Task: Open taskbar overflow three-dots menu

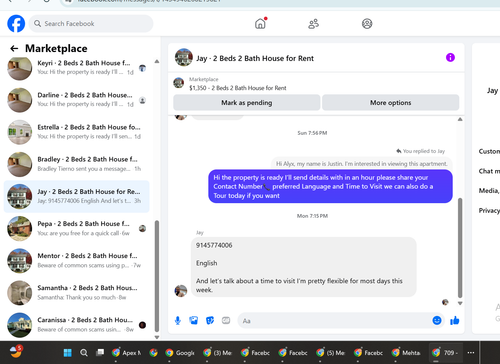Action: click(471, 353)
